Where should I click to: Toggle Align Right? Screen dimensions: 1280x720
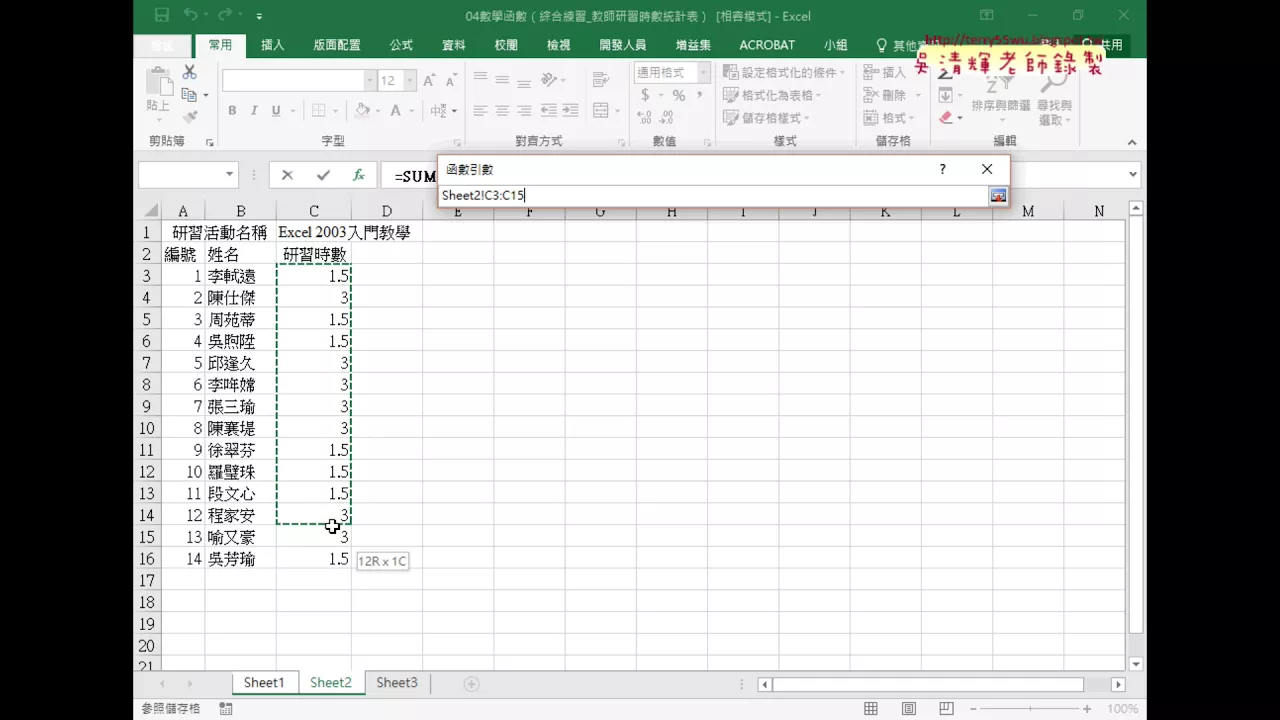(x=524, y=111)
